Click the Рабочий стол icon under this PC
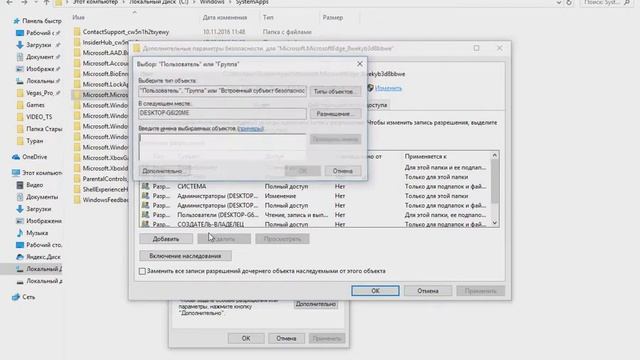 coord(20,245)
